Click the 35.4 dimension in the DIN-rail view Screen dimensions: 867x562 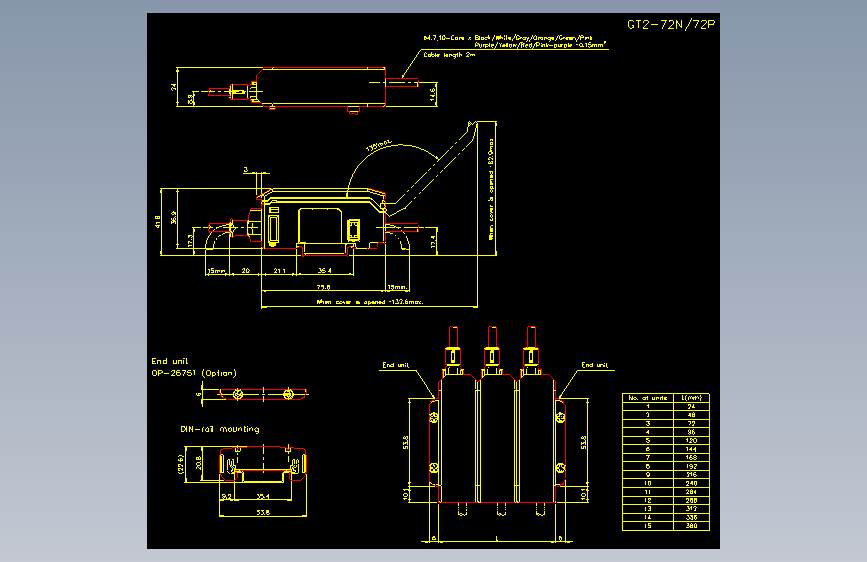pyautogui.click(x=263, y=497)
